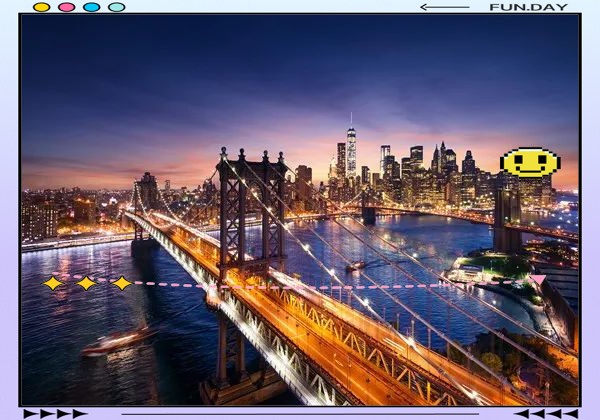This screenshot has height=420, width=600.
Task: Click the left-pointing arrow beside FUN.DAY
Action: (x=445, y=7)
